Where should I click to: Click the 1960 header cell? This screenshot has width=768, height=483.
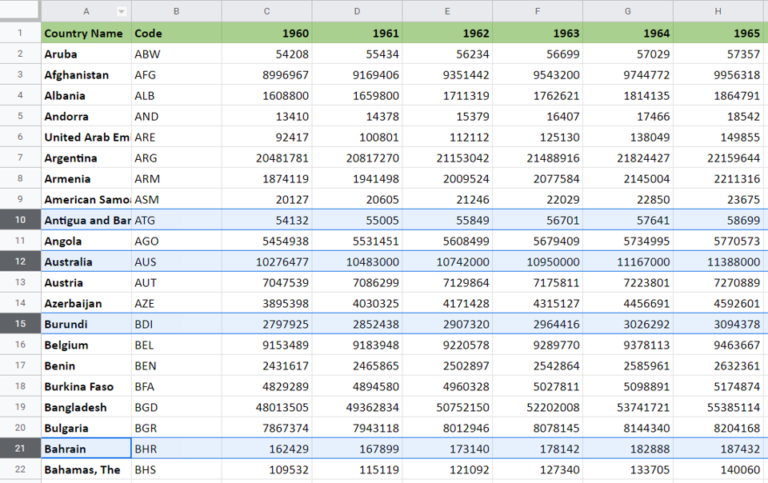pyautogui.click(x=266, y=33)
